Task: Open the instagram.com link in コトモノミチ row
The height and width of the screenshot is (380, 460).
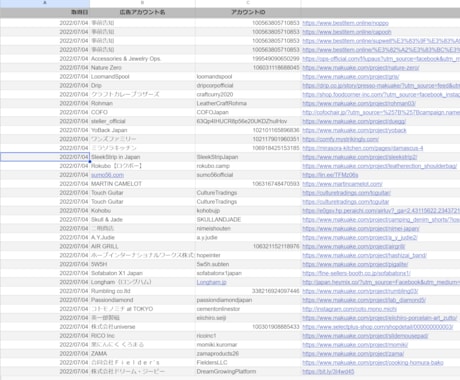Action: pyautogui.click(x=349, y=309)
